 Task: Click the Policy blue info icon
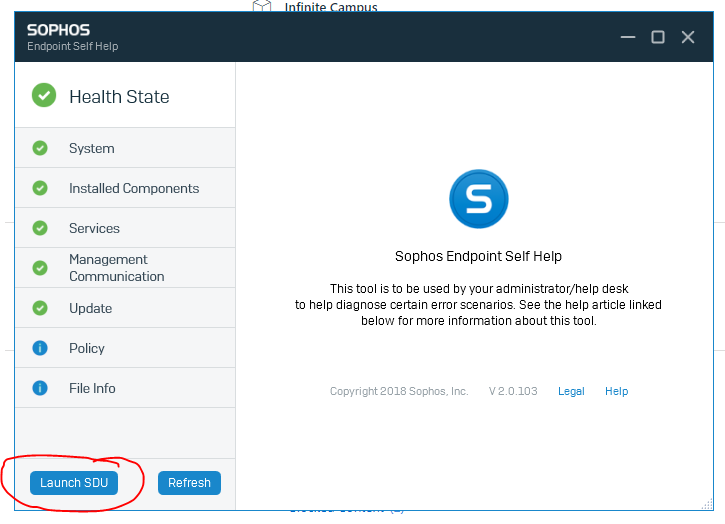click(x=40, y=348)
